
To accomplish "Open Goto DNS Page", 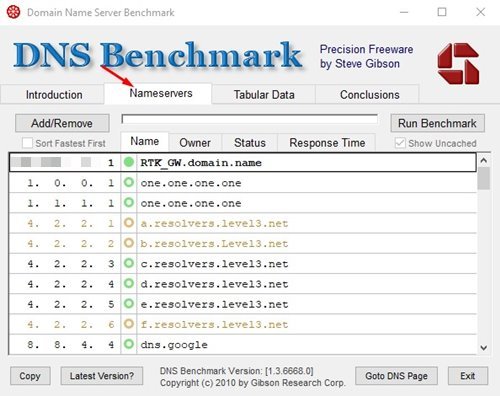I will point(396,376).
